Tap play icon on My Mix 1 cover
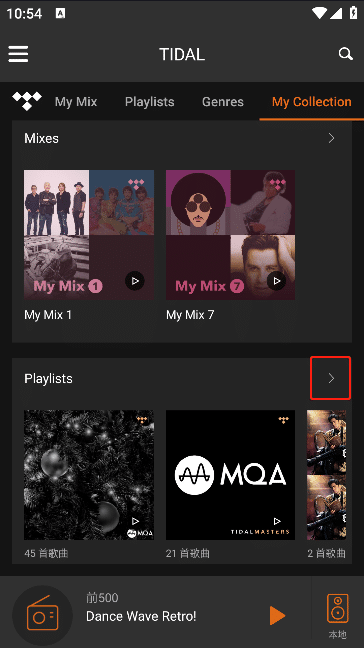This screenshot has width=364, height=648. (135, 281)
